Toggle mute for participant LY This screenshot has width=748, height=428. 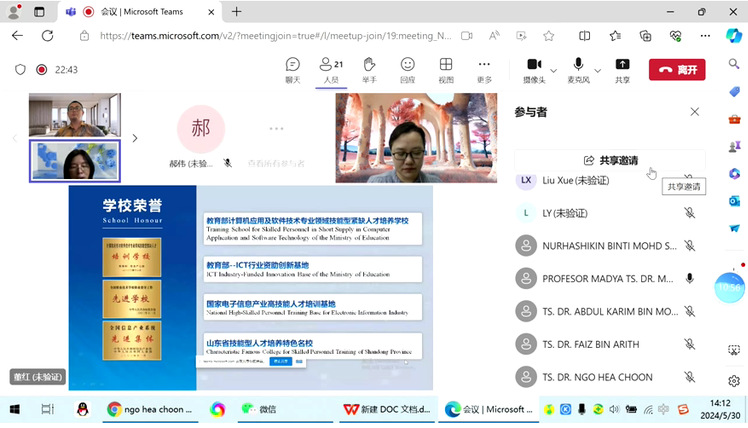[x=689, y=213]
